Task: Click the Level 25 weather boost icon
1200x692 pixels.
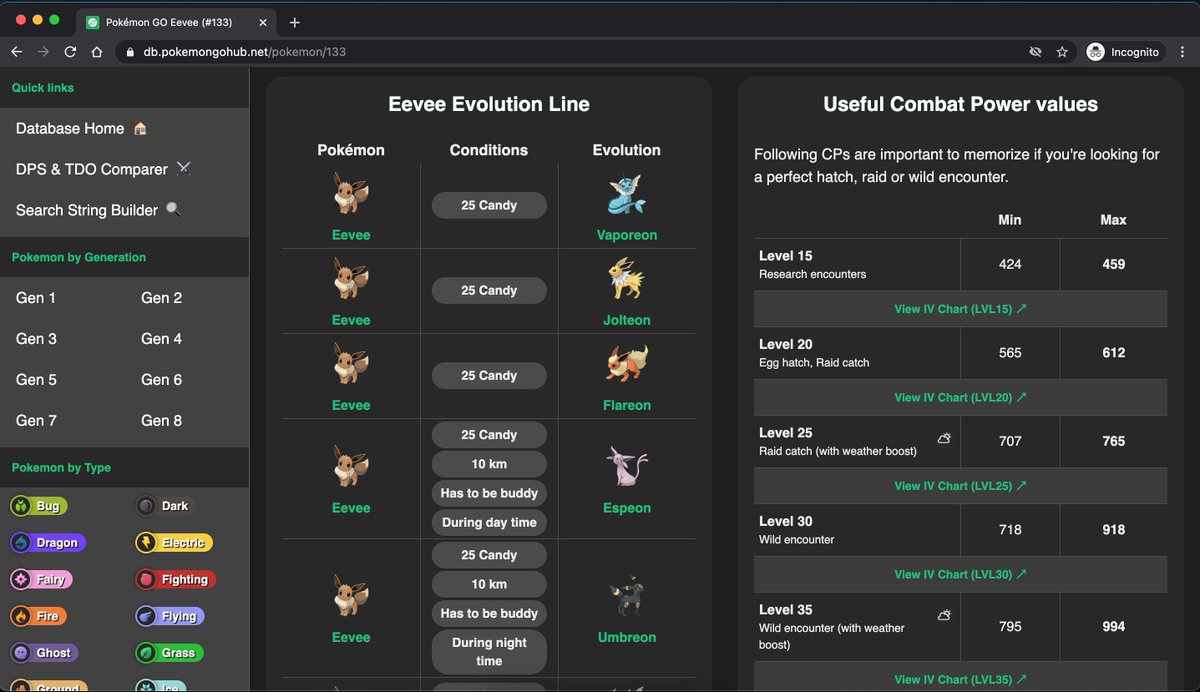Action: click(x=943, y=438)
